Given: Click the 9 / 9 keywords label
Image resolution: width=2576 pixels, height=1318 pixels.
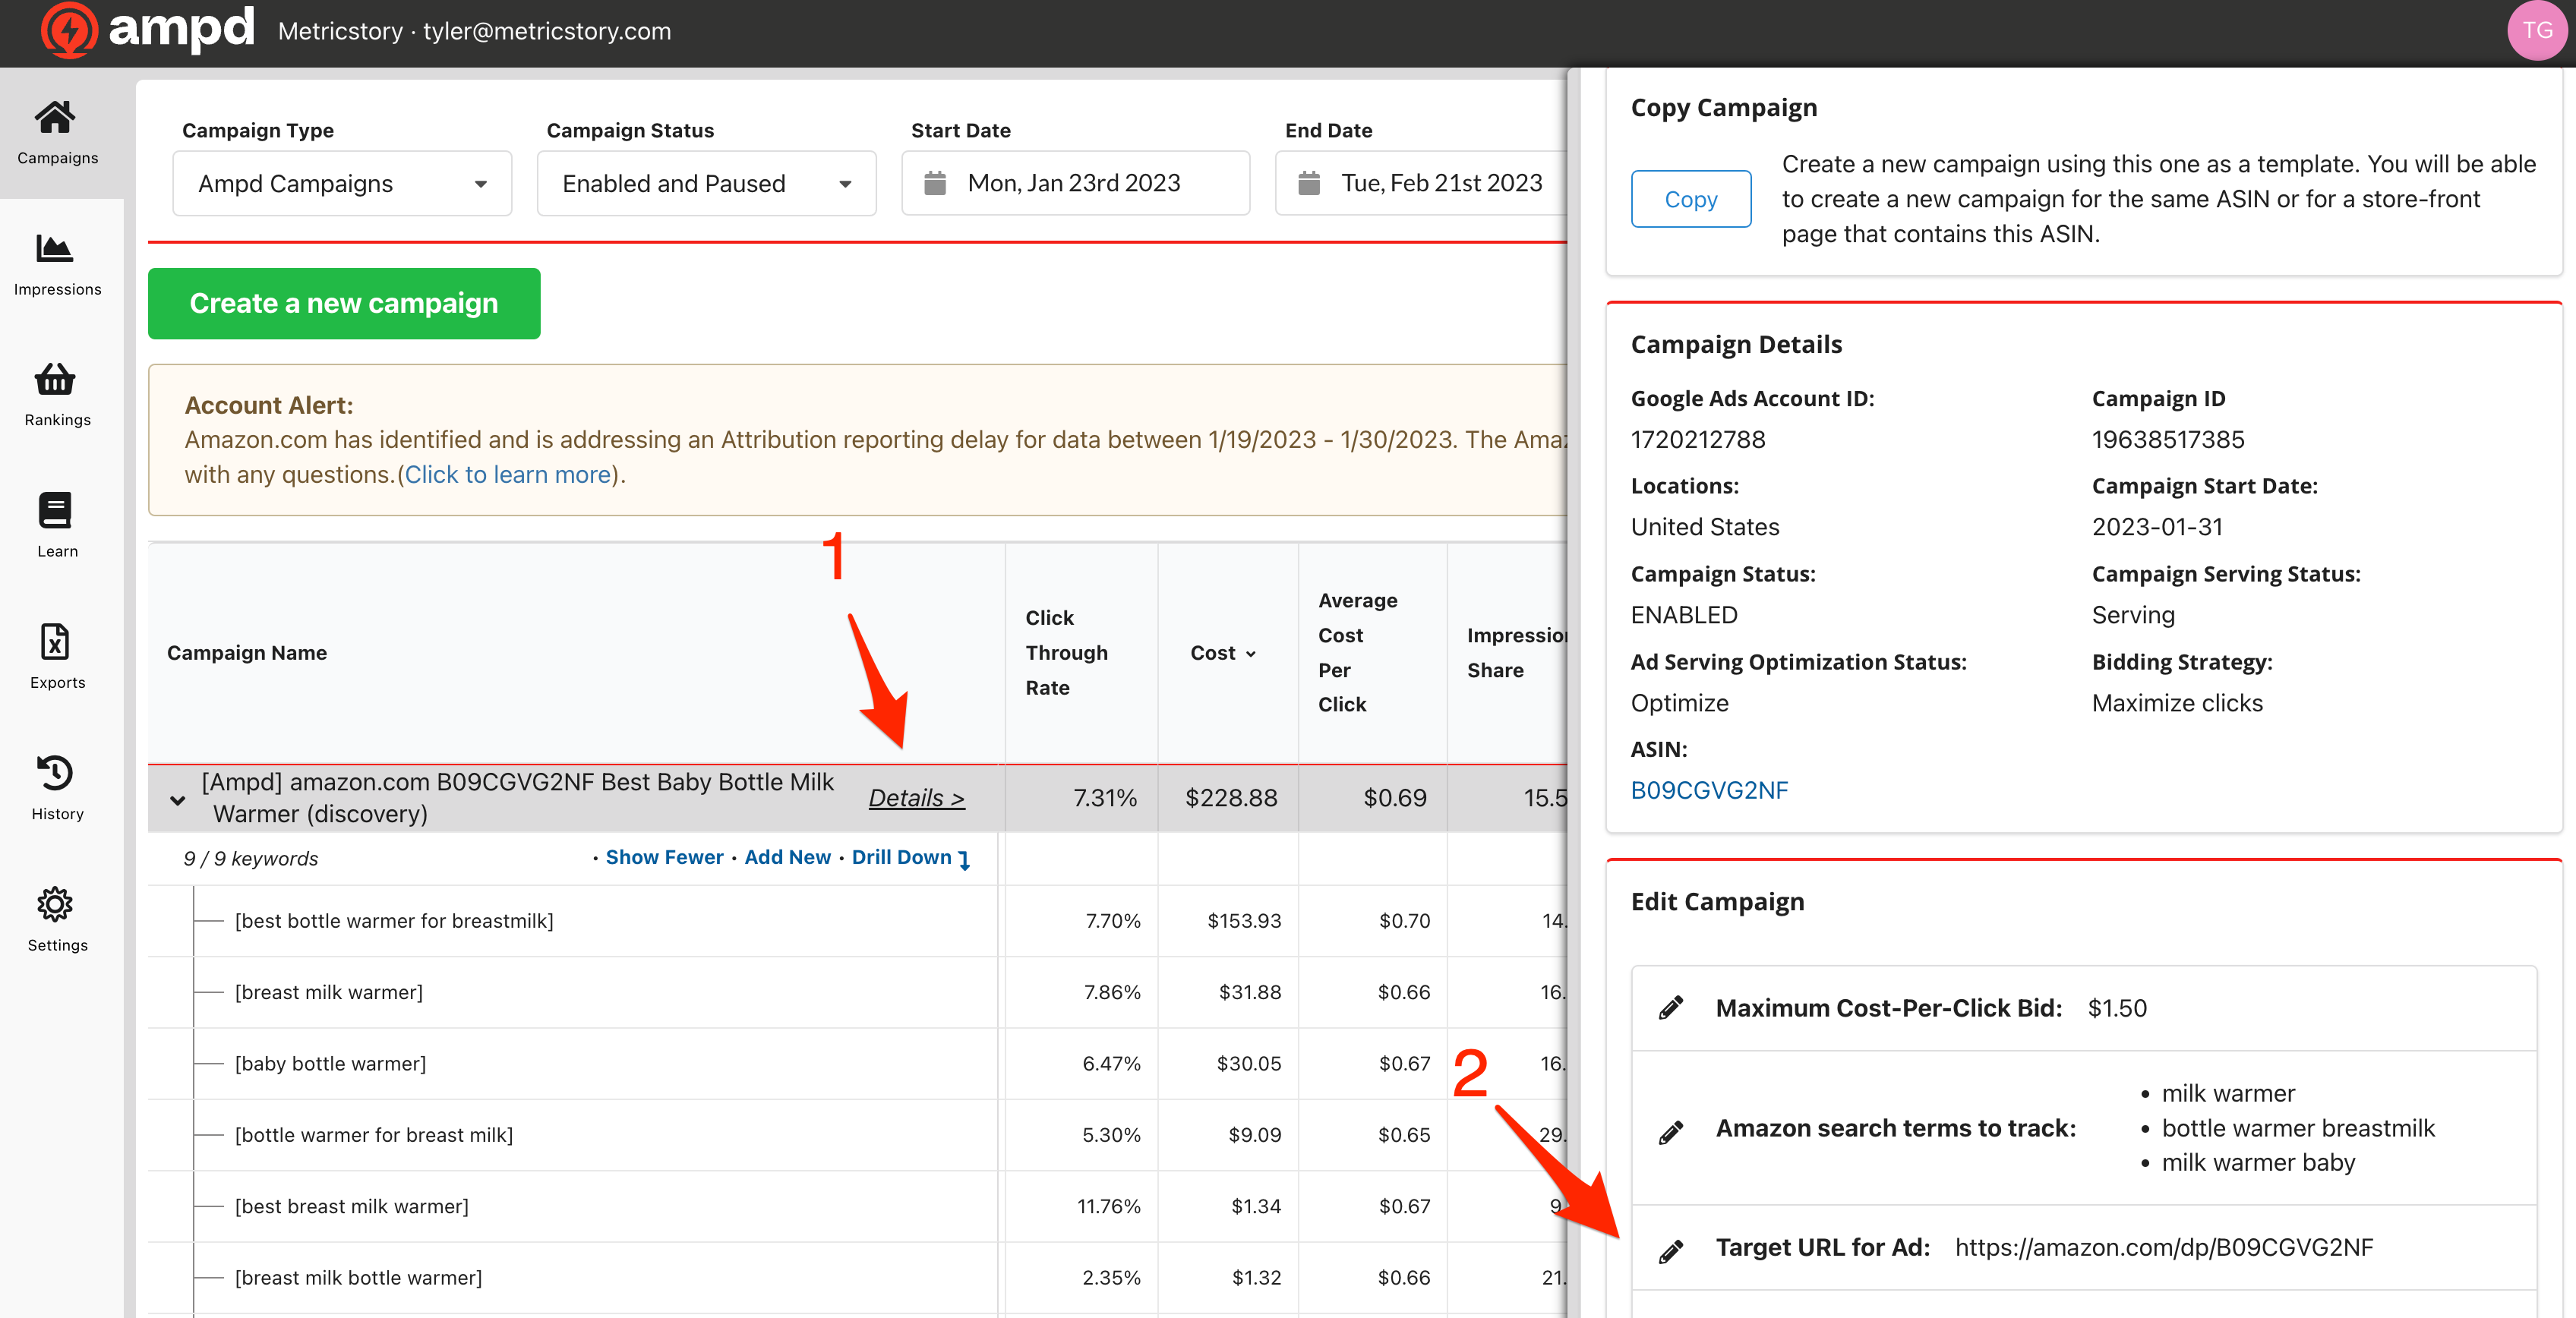Looking at the screenshot, I should (x=251, y=859).
